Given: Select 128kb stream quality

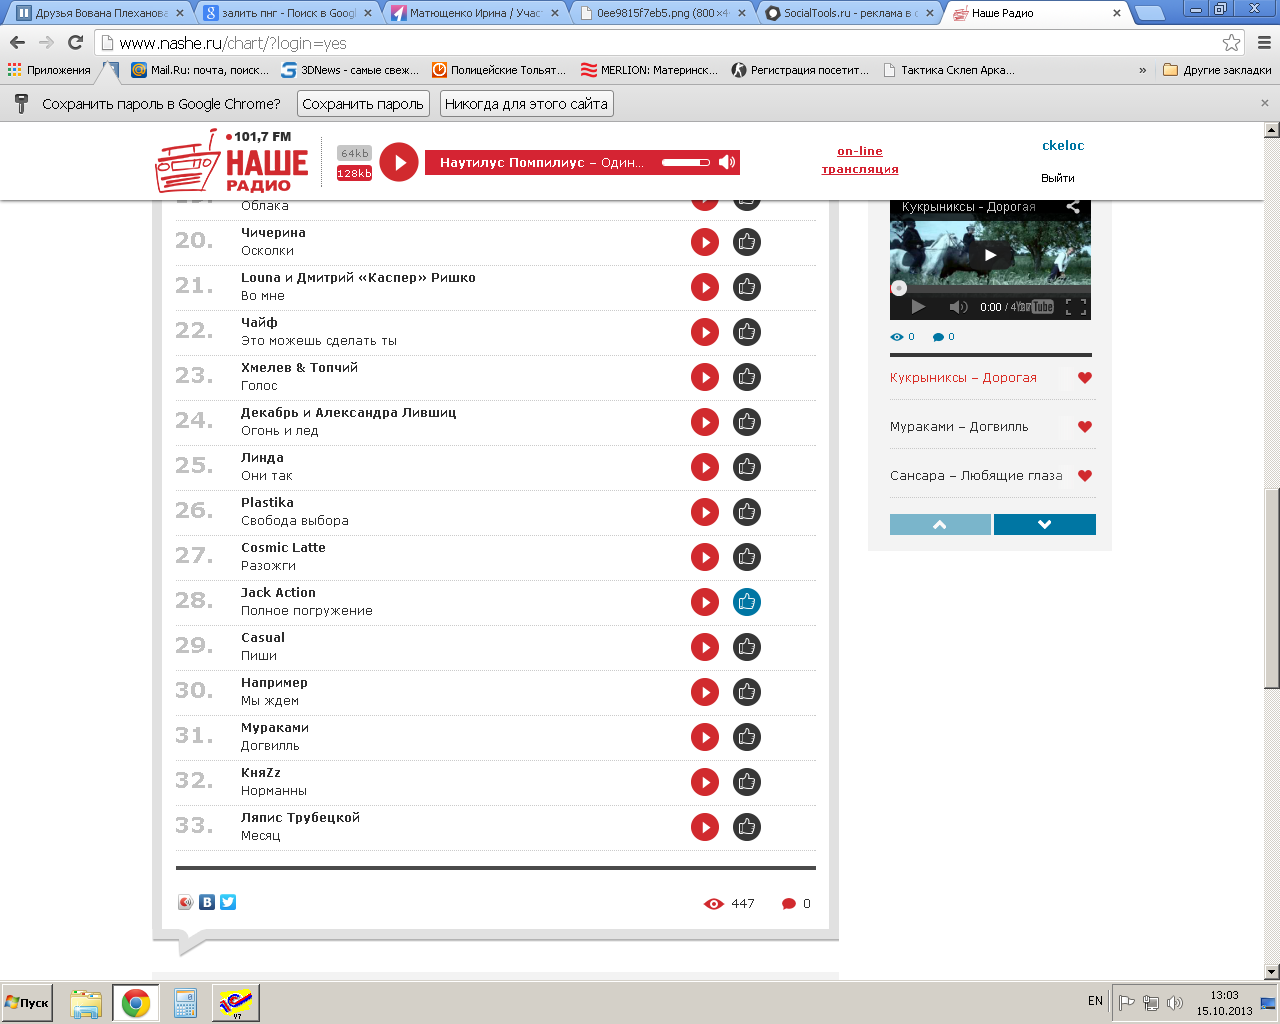Looking at the screenshot, I should pyautogui.click(x=354, y=173).
